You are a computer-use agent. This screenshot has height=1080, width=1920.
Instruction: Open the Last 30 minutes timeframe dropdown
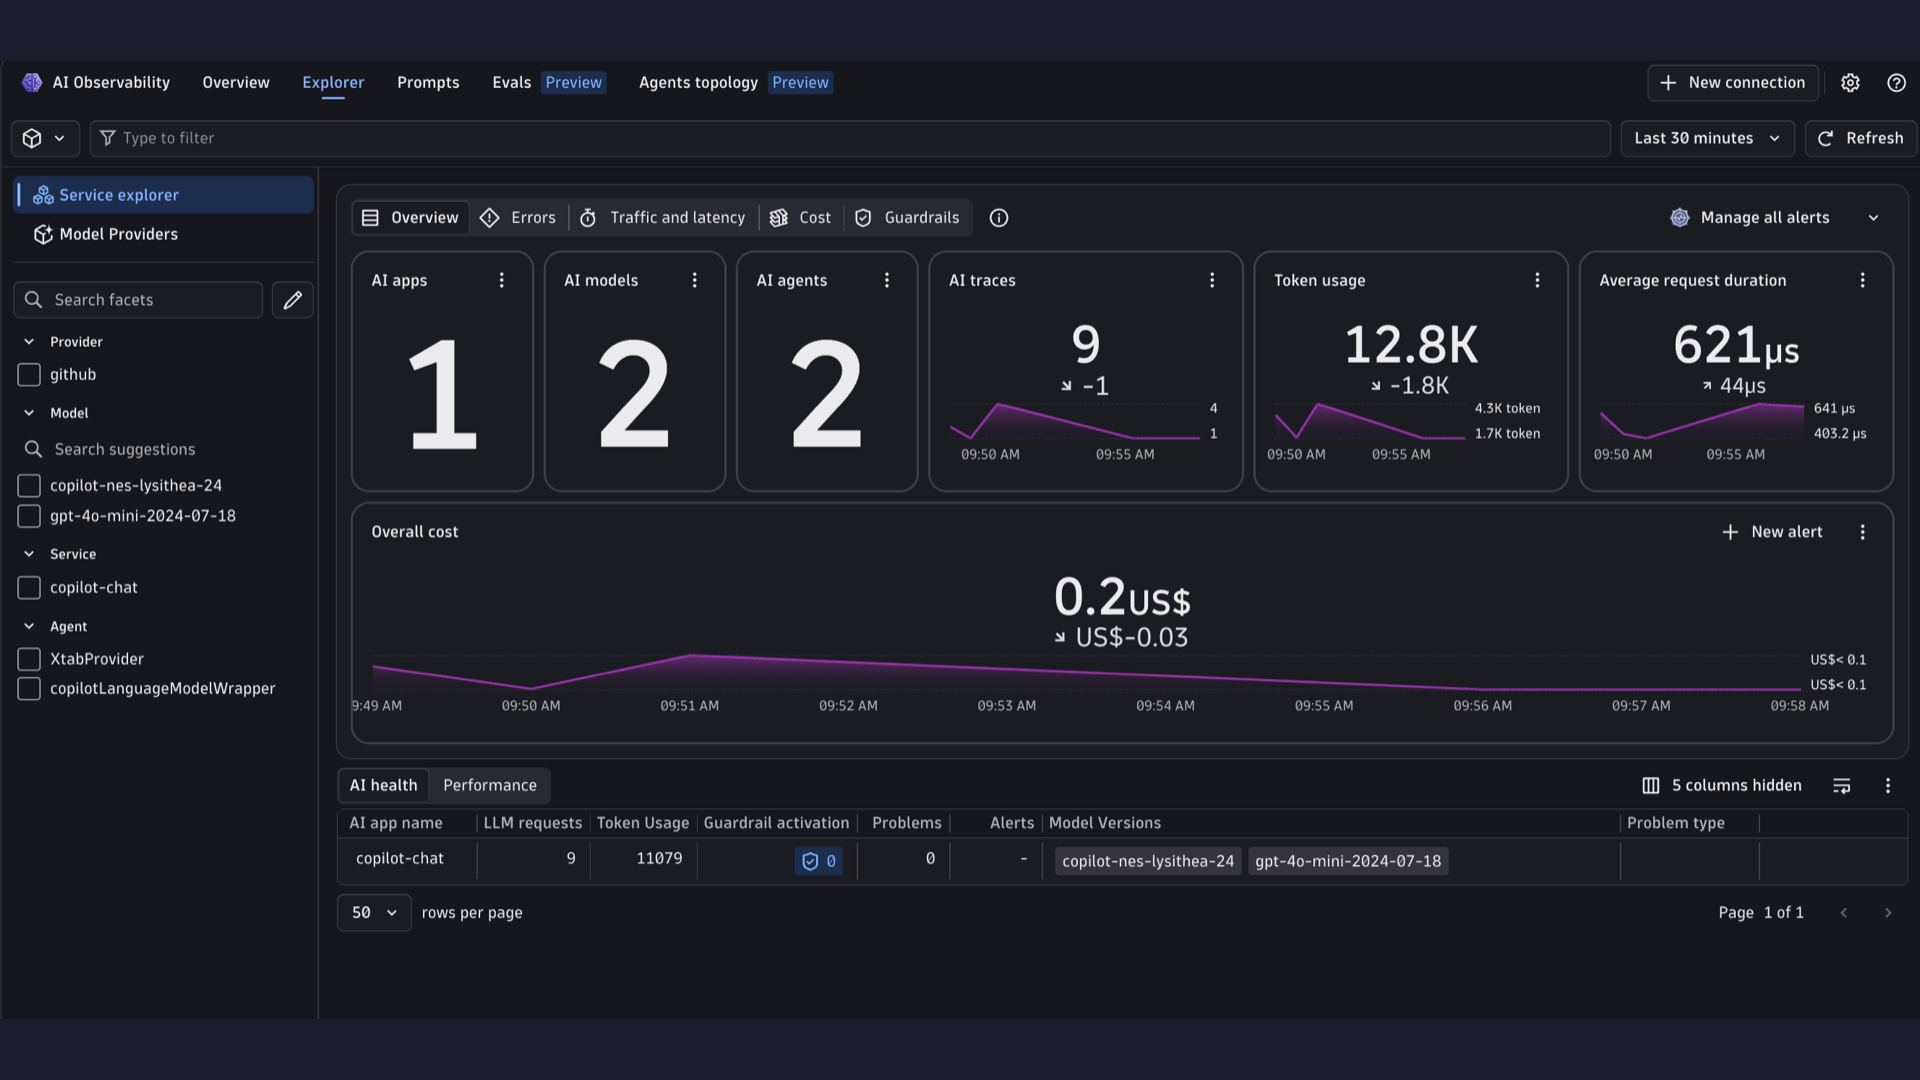1707,139
